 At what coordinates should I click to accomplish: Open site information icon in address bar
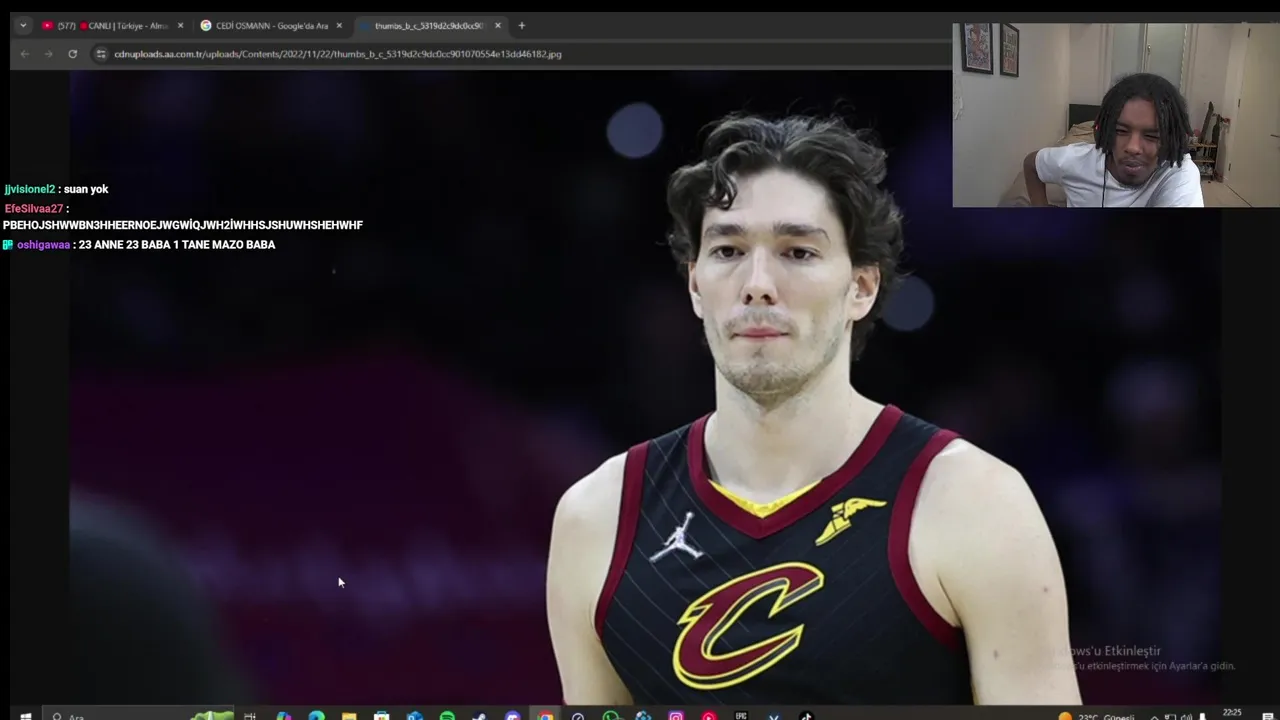pos(101,54)
